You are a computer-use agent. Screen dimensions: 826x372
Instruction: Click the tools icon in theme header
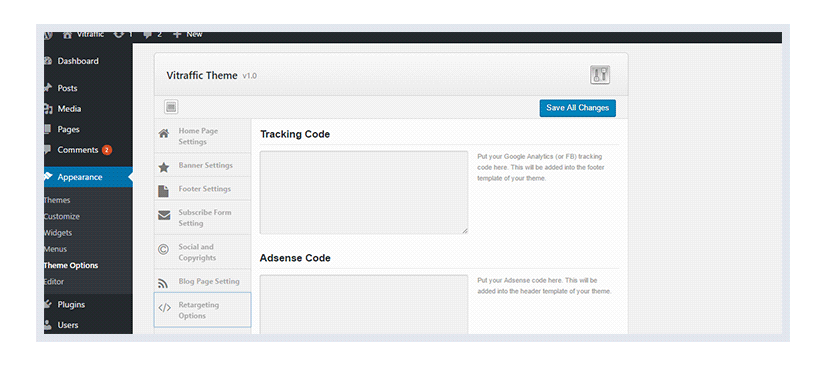(599, 75)
